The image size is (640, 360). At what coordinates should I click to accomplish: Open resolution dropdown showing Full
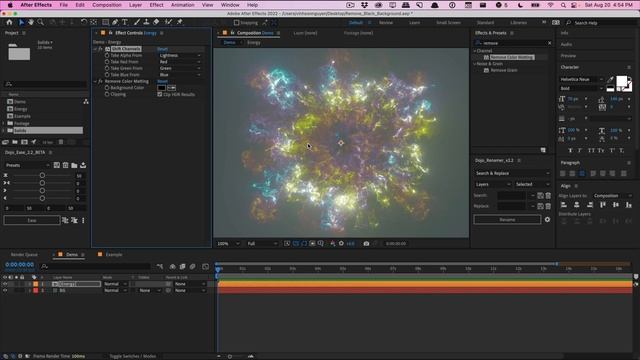pyautogui.click(x=262, y=244)
